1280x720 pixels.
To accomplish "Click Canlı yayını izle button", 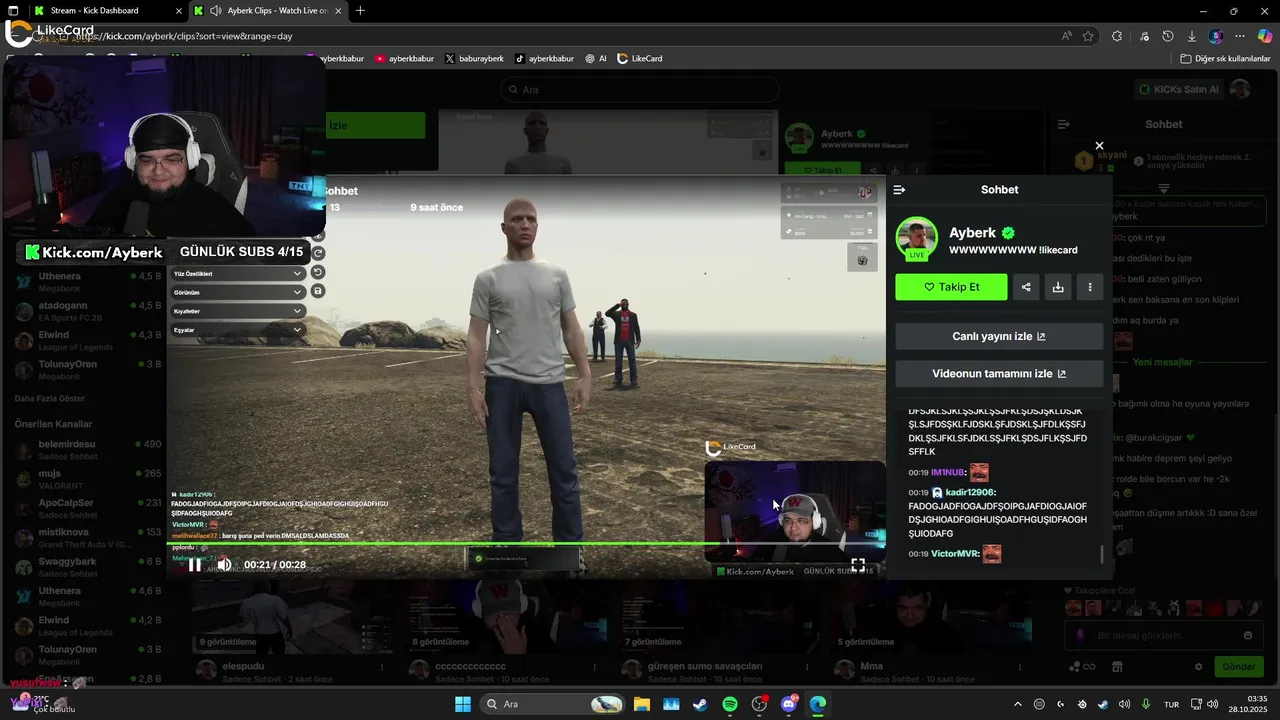I will 999,337.
